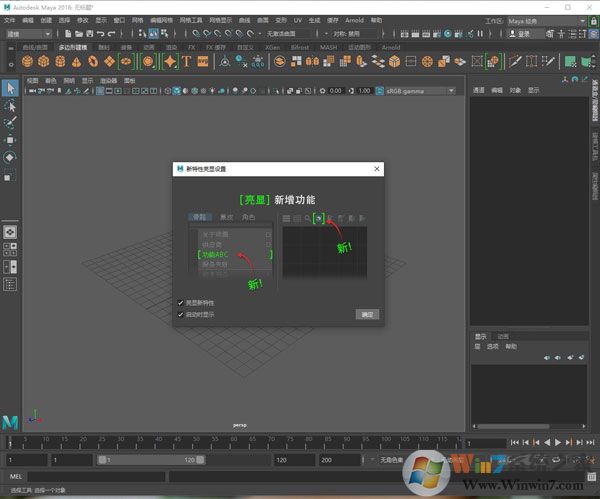Uncheck the 亮显新特性 checkbox
600x499 pixels.
tap(180, 302)
